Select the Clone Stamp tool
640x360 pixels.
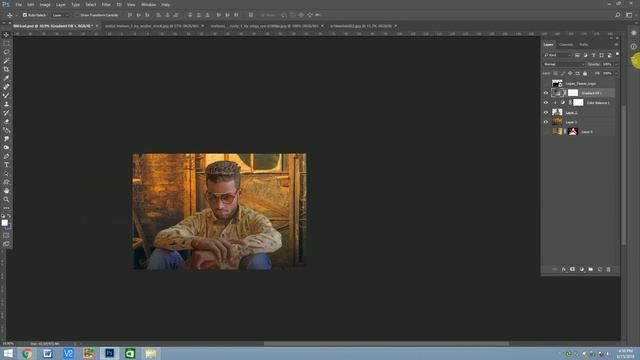6,104
